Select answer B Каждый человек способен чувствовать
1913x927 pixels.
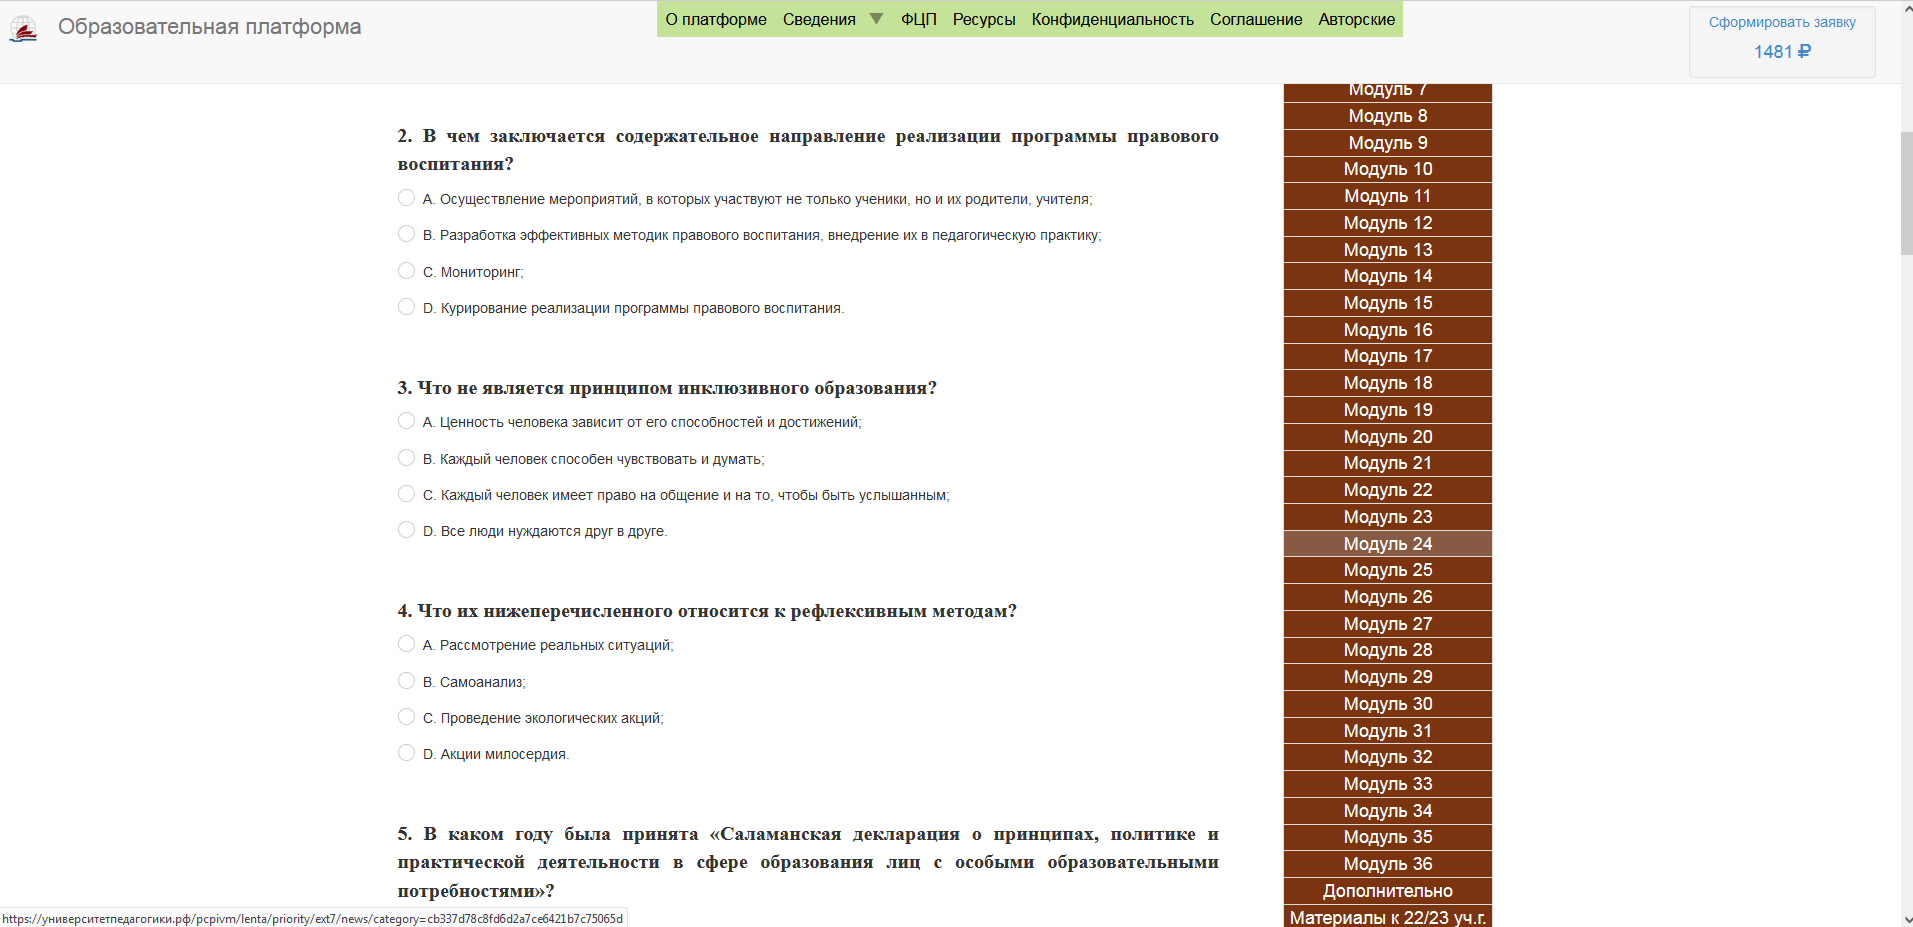tap(406, 458)
